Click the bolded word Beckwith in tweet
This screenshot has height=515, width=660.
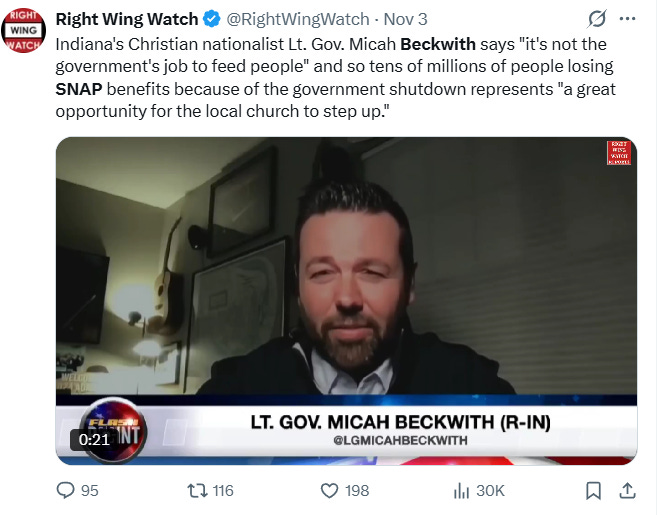438,44
